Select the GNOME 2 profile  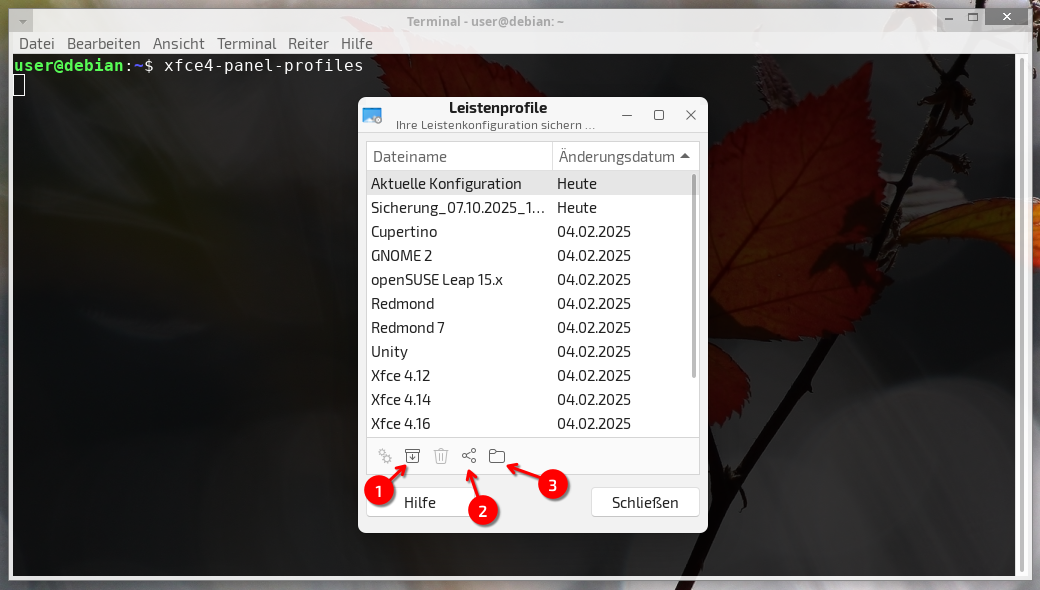coord(401,256)
